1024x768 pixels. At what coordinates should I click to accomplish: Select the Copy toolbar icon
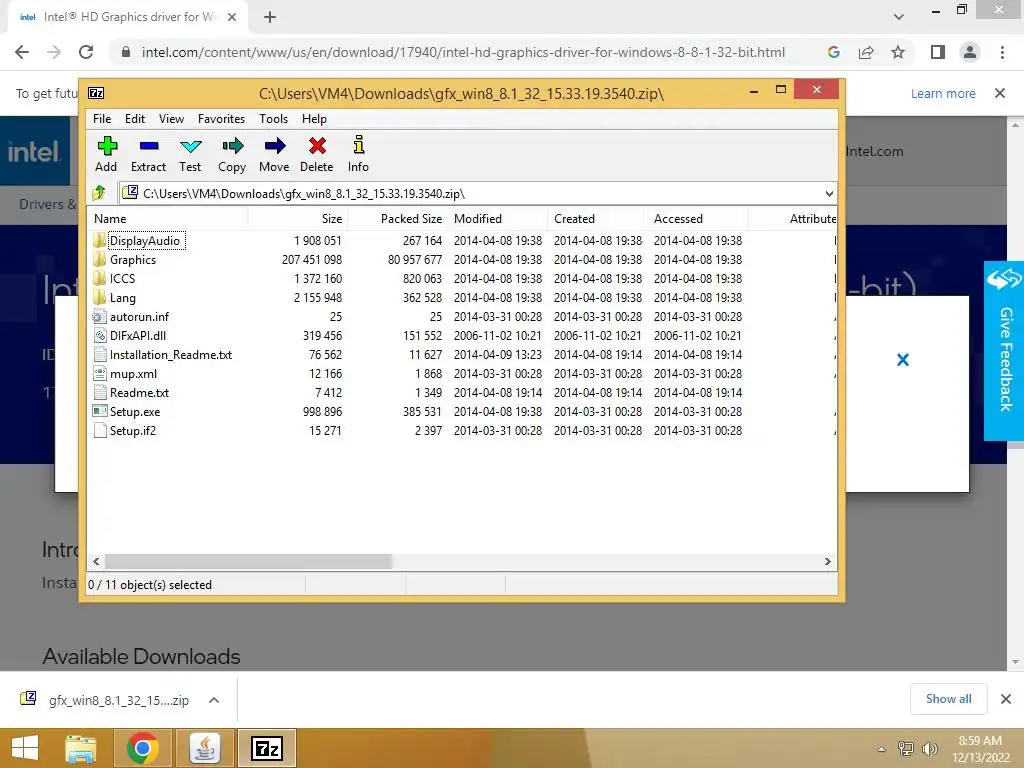(232, 146)
